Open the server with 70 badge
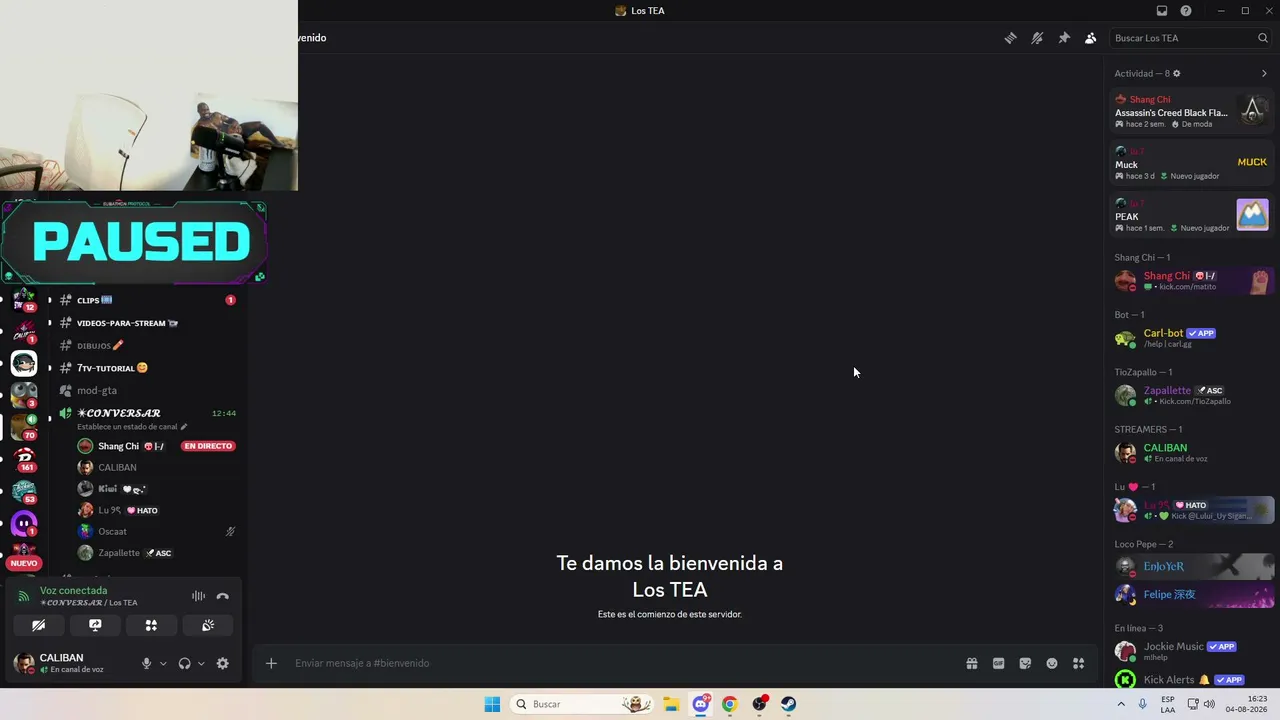Viewport: 1280px width, 720px height. pos(24,427)
